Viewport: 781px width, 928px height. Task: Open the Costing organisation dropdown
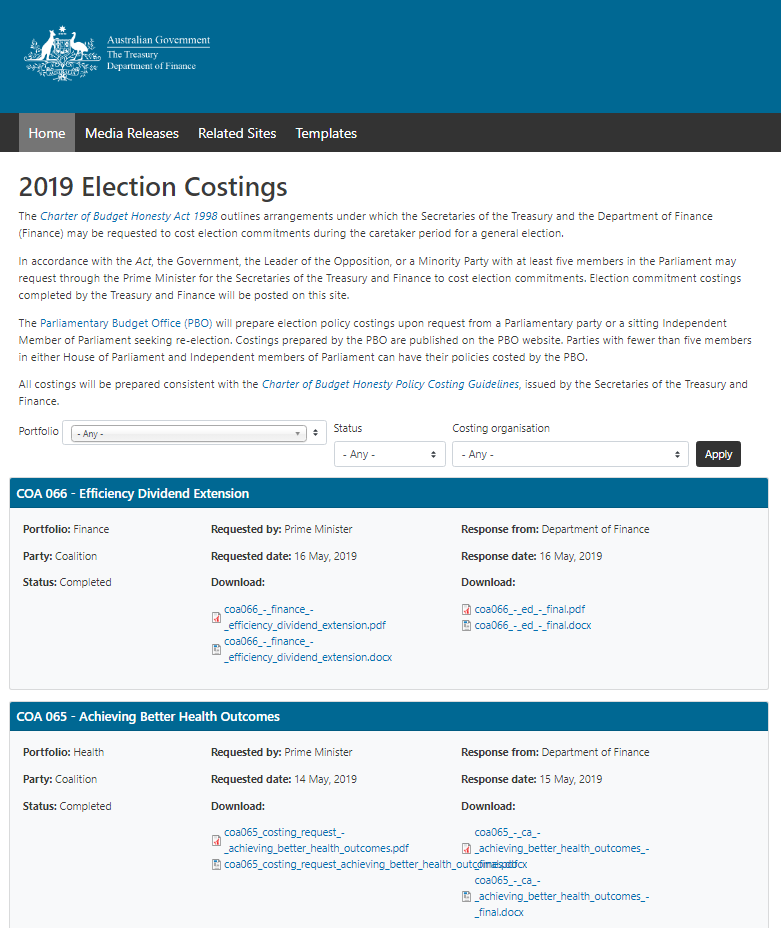click(x=570, y=454)
